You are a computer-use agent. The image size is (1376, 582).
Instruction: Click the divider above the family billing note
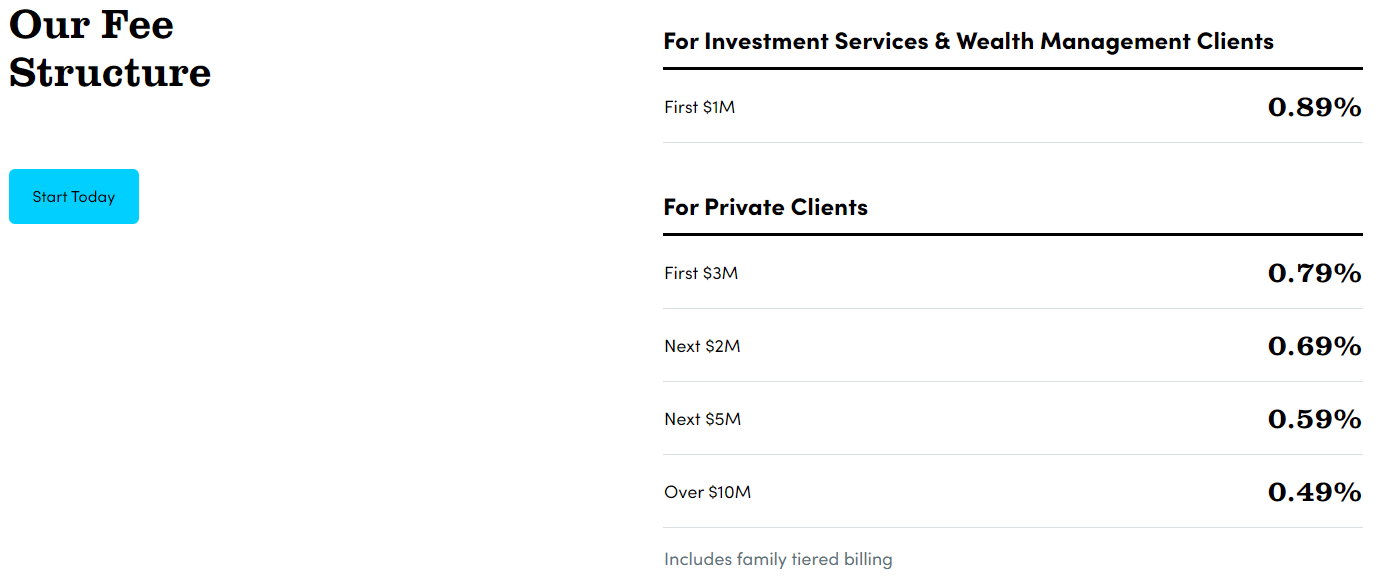1012,528
